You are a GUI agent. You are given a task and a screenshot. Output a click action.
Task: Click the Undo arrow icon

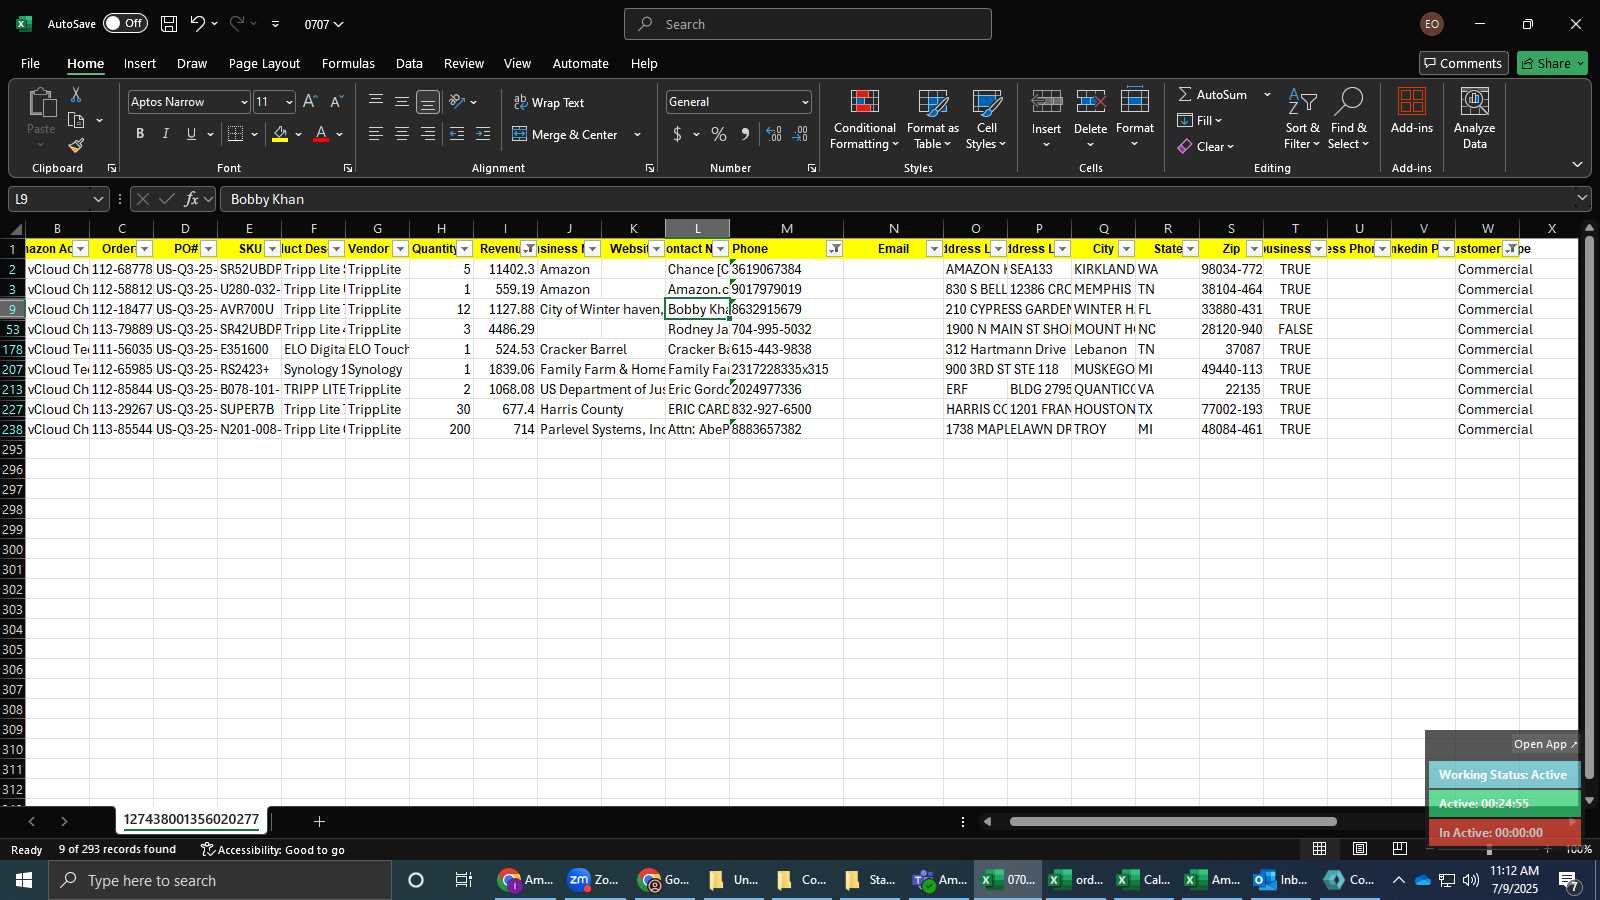click(x=198, y=24)
